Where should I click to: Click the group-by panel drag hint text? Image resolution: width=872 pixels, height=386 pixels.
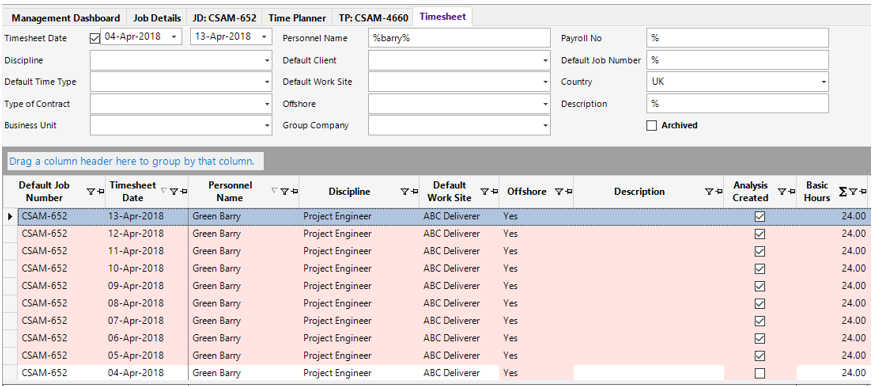[132, 161]
